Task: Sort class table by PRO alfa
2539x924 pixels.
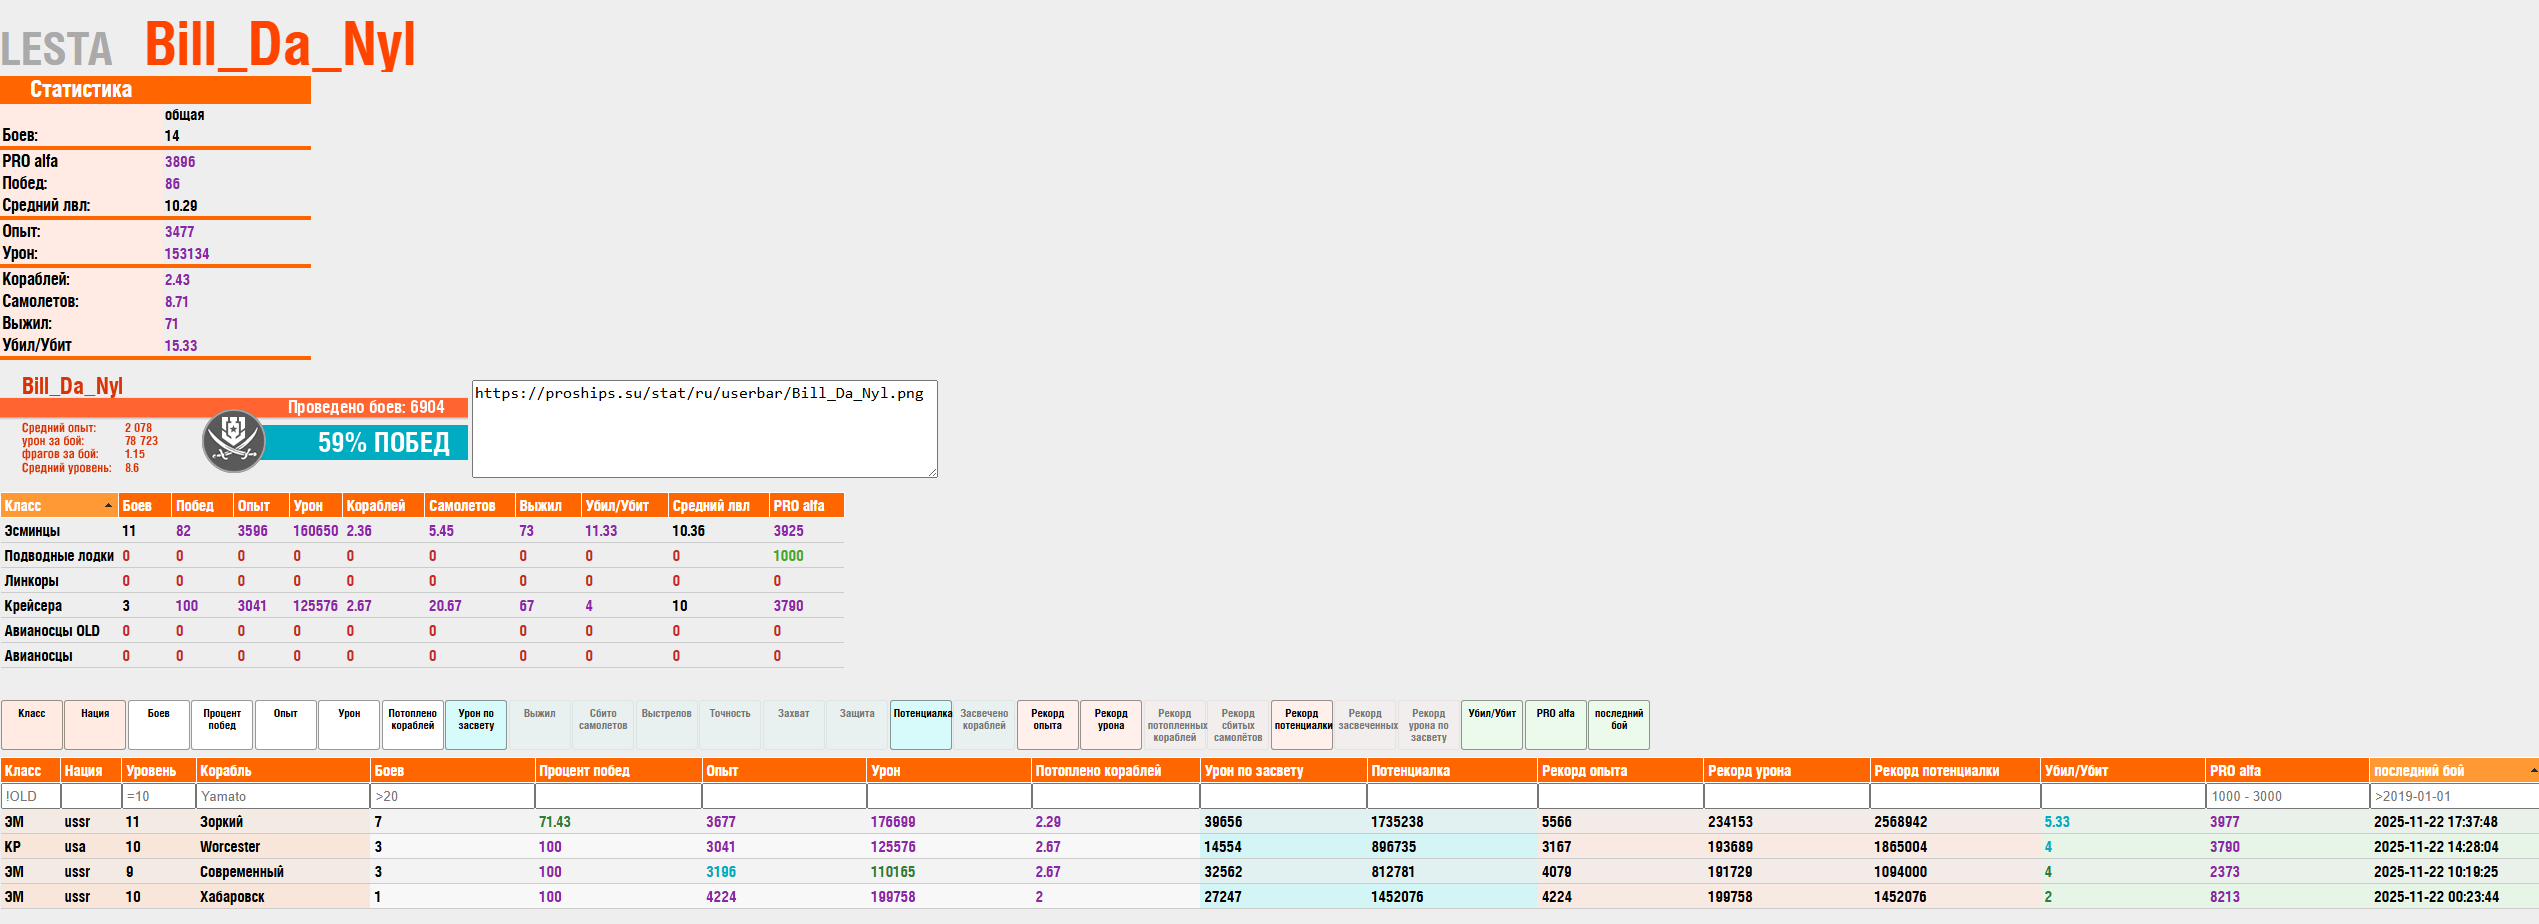Action: click(x=804, y=506)
